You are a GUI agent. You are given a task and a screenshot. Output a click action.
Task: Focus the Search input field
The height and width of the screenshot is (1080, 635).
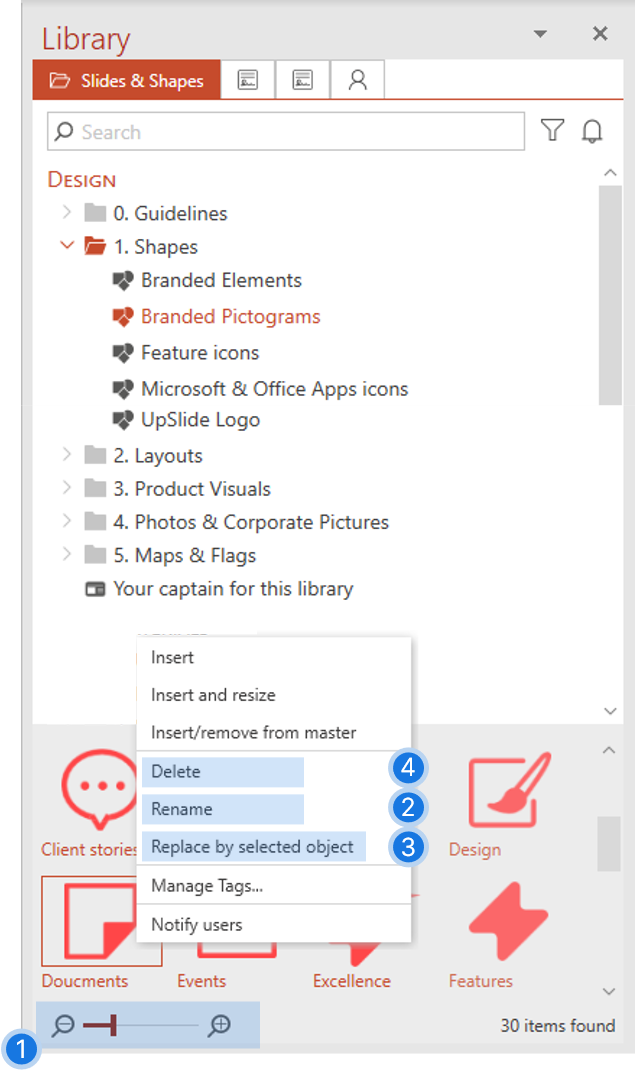click(x=286, y=131)
